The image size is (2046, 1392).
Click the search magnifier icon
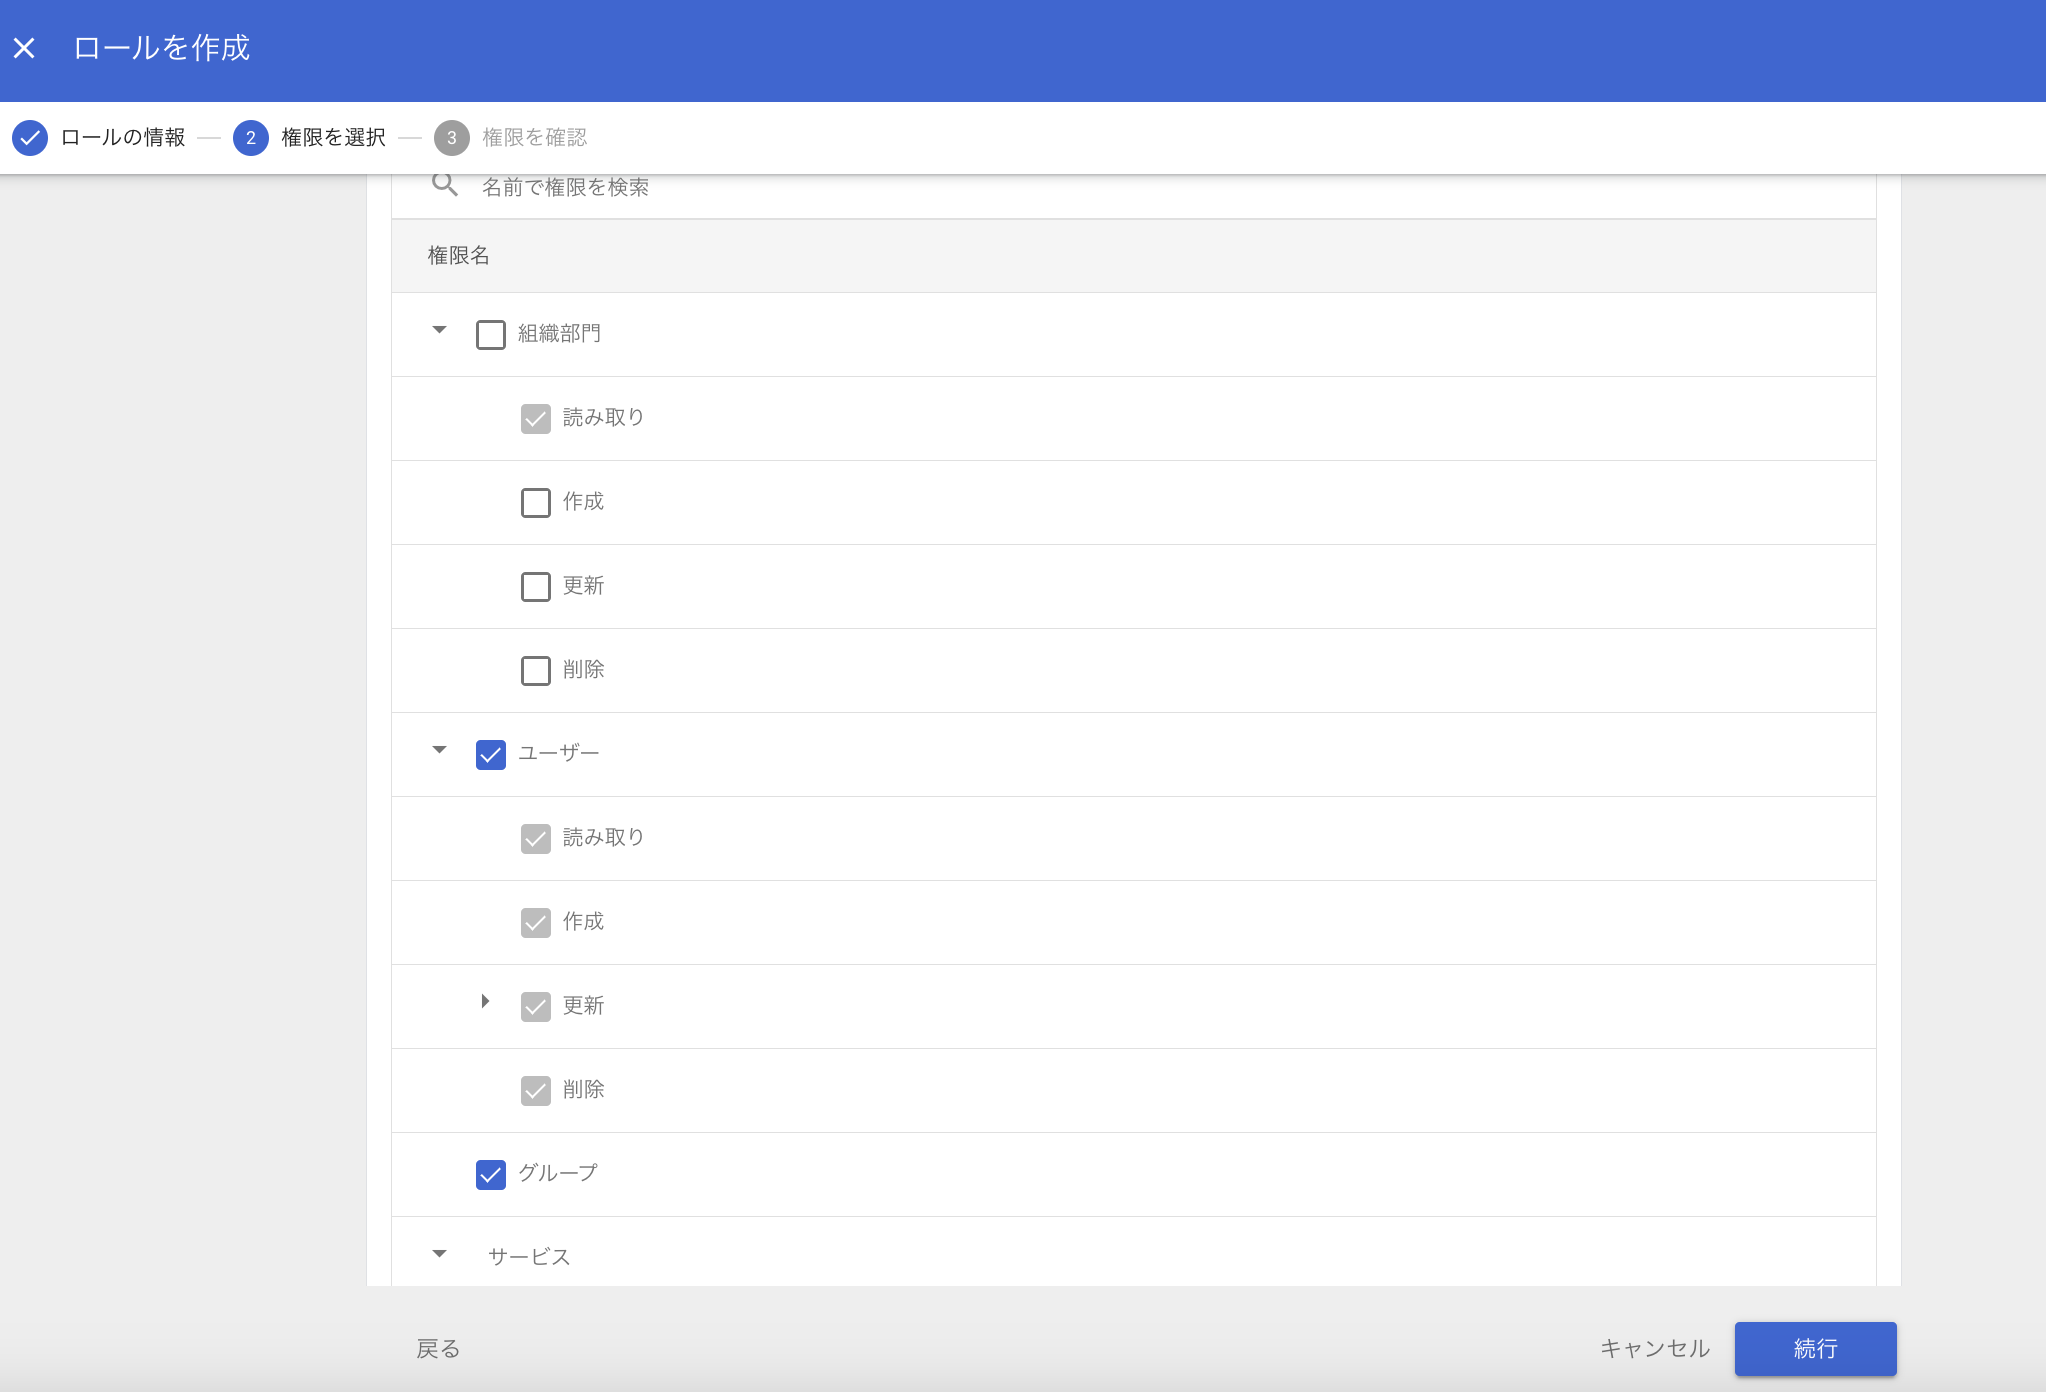444,186
